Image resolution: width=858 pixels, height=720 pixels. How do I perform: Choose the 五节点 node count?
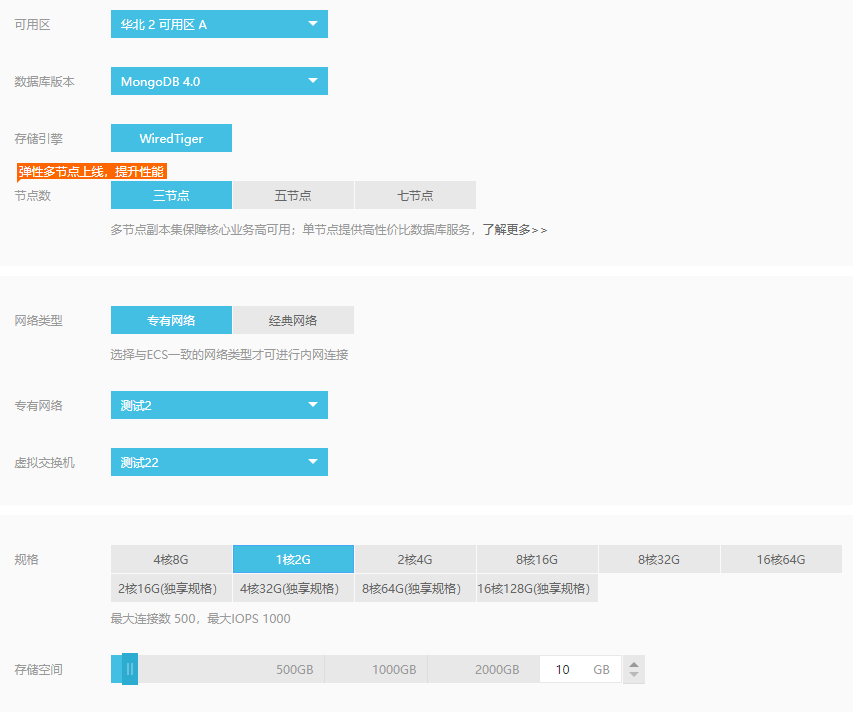(x=293, y=195)
